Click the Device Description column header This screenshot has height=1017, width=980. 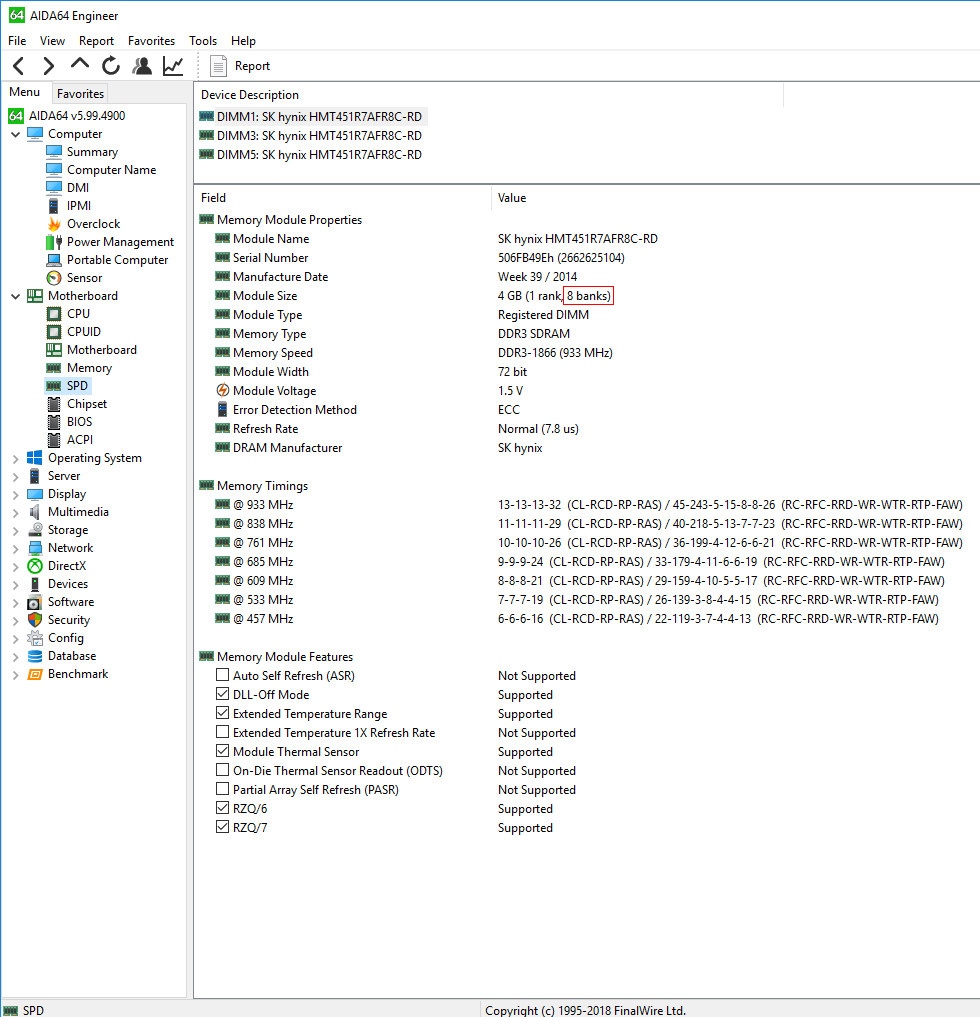tap(489, 95)
